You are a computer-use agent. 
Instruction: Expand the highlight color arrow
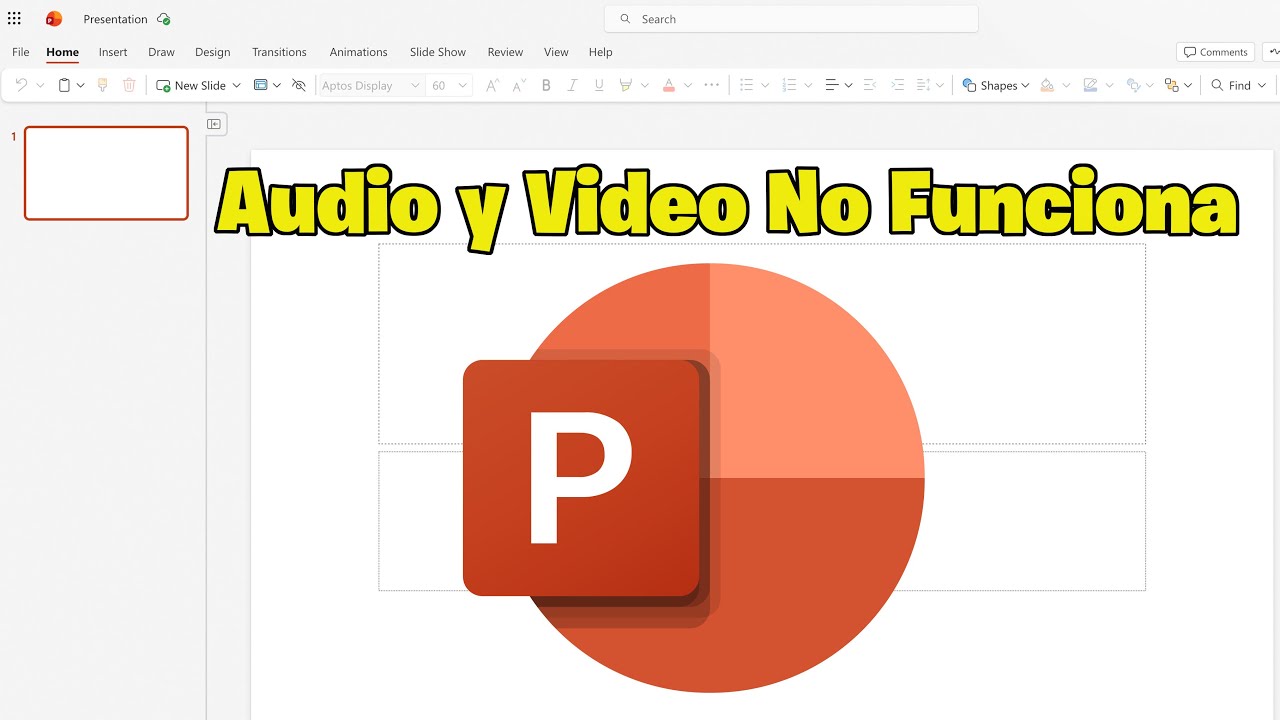coord(645,85)
